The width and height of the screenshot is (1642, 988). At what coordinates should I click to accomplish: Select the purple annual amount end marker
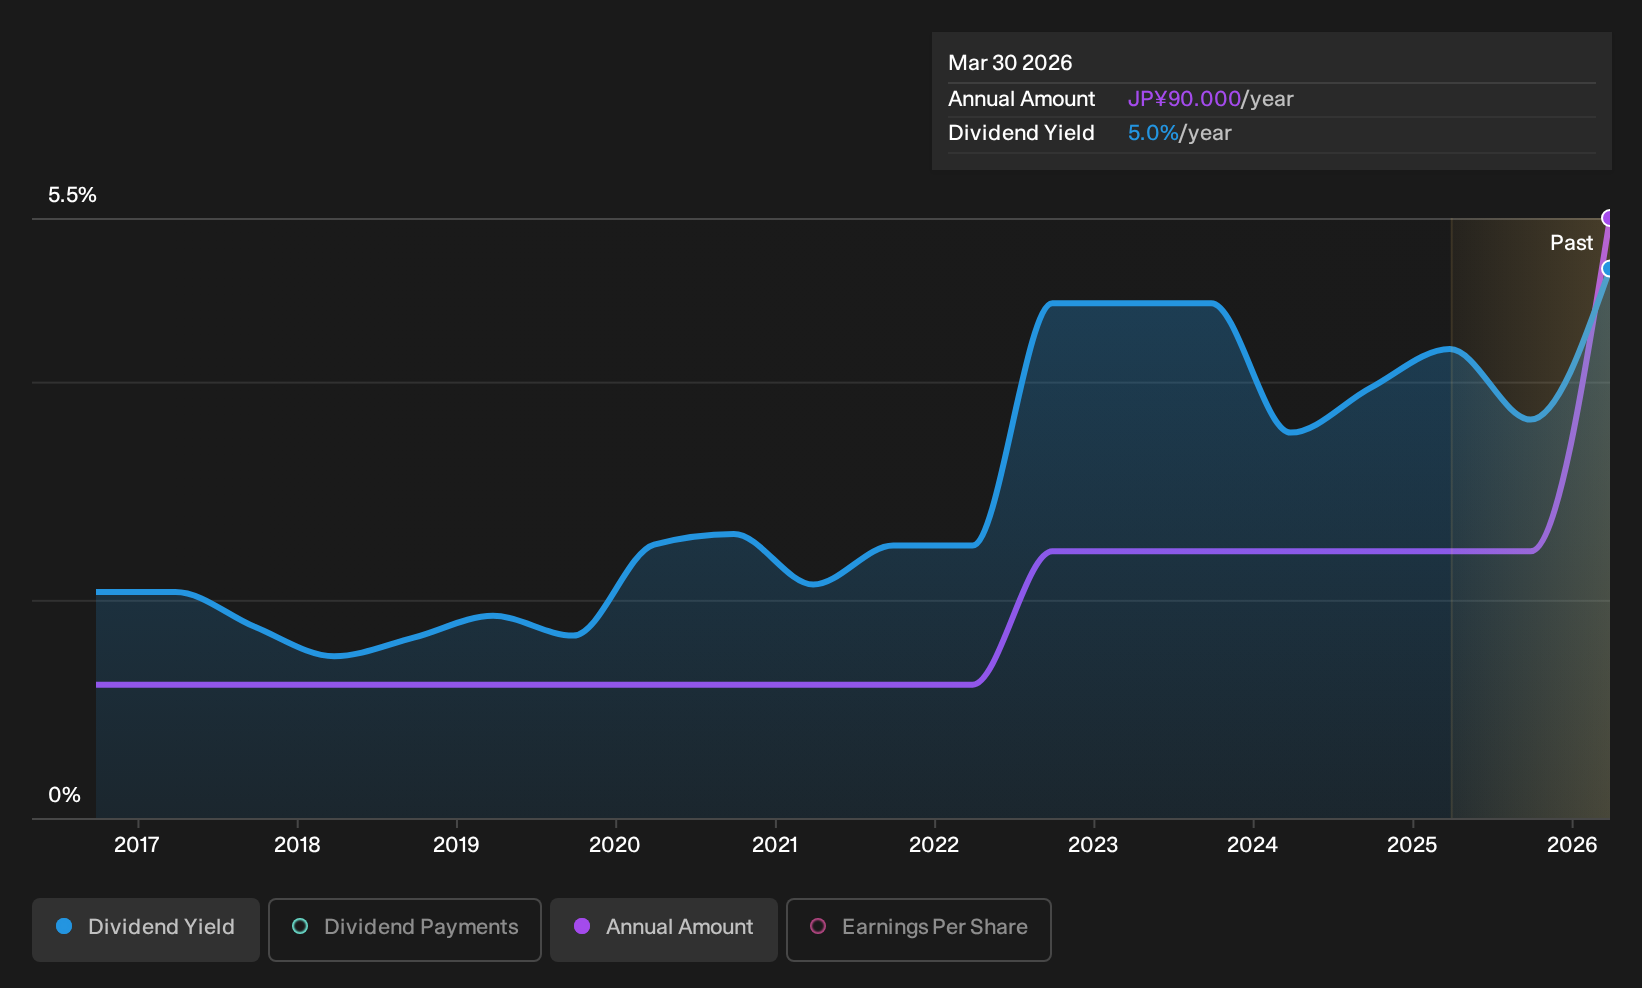(1608, 218)
